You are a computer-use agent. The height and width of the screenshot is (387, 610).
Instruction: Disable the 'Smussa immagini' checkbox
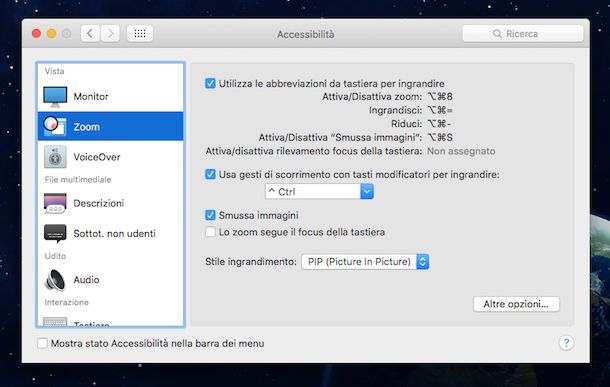pos(210,215)
